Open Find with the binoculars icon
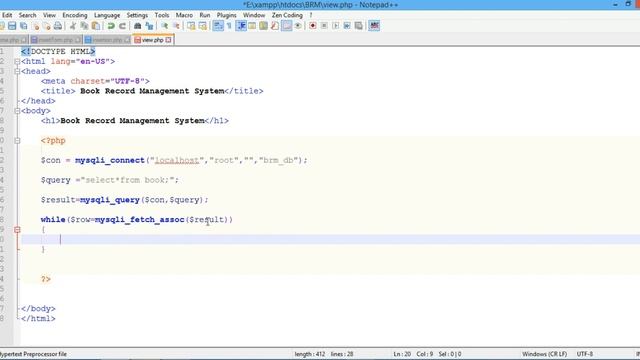640x360 pixels. [x=138, y=26]
